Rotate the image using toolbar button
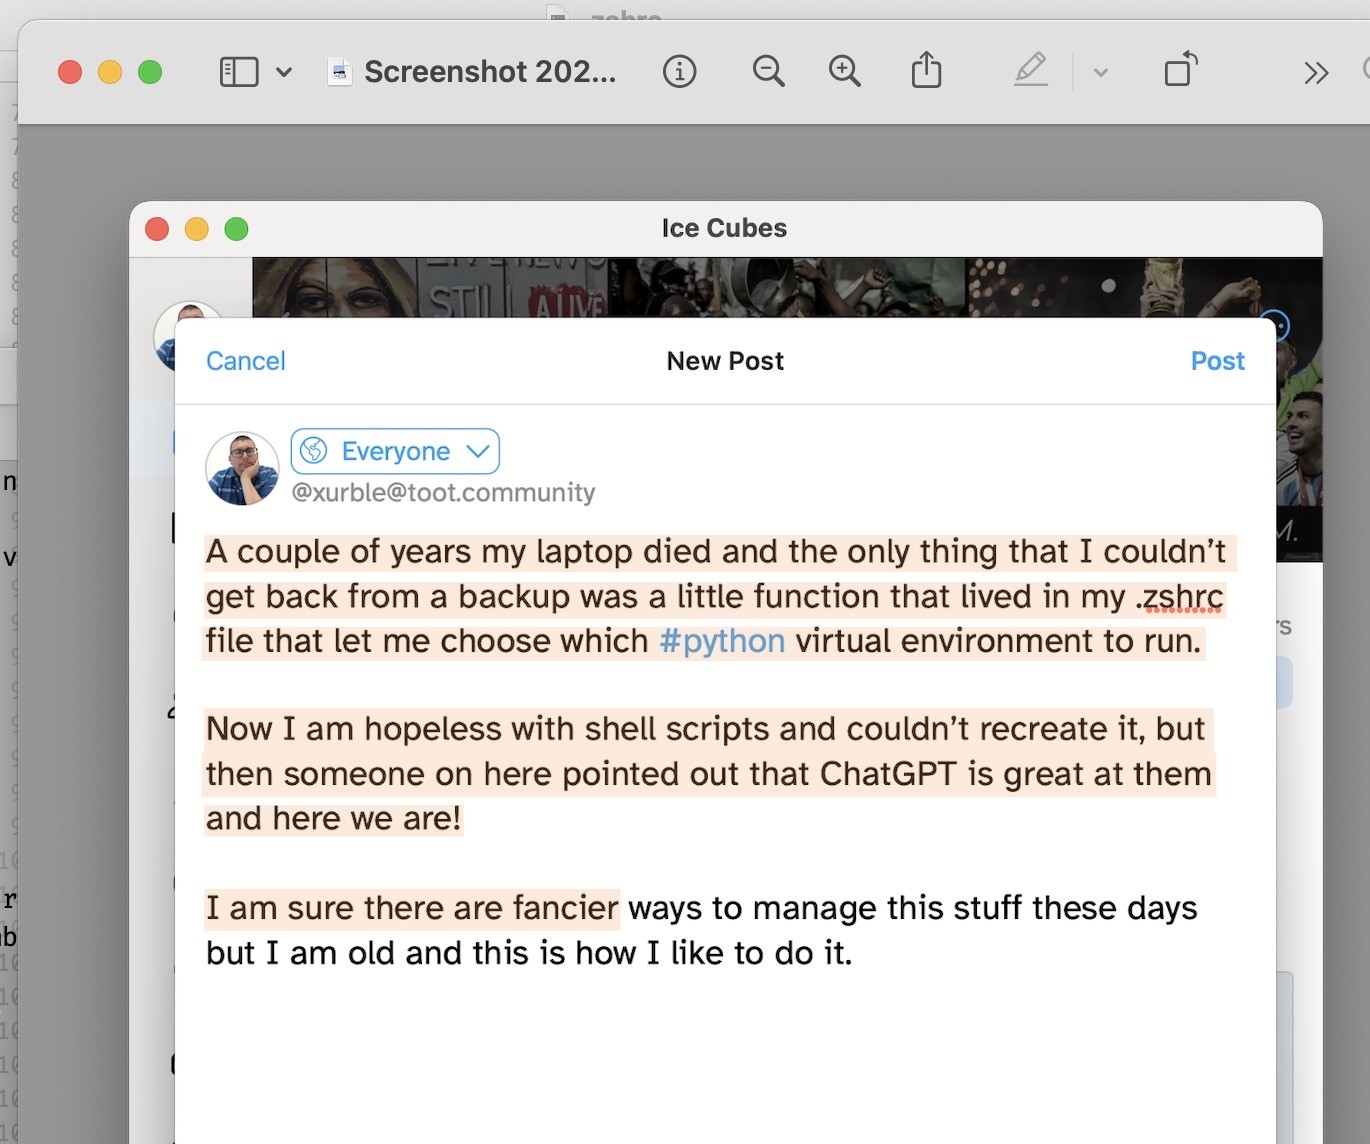Viewport: 1370px width, 1144px height. tap(1181, 69)
